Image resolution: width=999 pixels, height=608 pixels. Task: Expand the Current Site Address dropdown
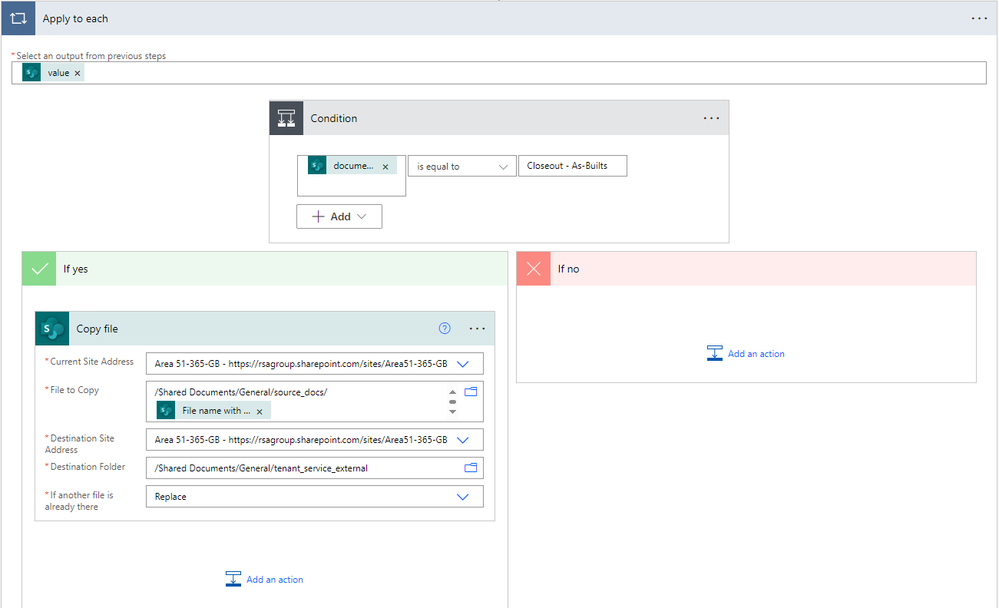463,364
